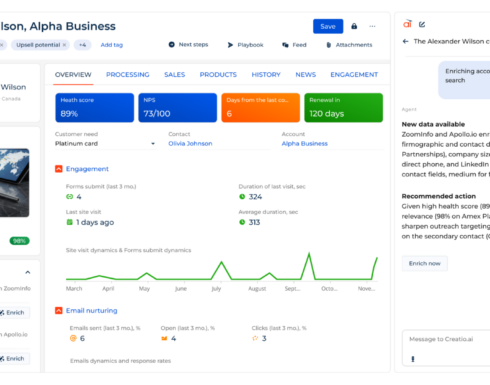
Task: Collapse the left panel chevron
Action: click(28, 272)
